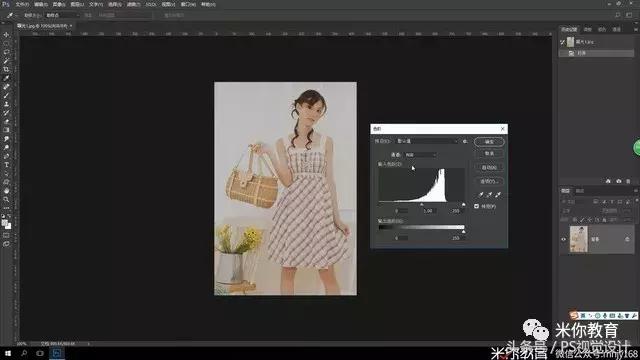Open the Channel RGB dropdown
Screen dimensions: 640x360
pyautogui.click(x=420, y=155)
